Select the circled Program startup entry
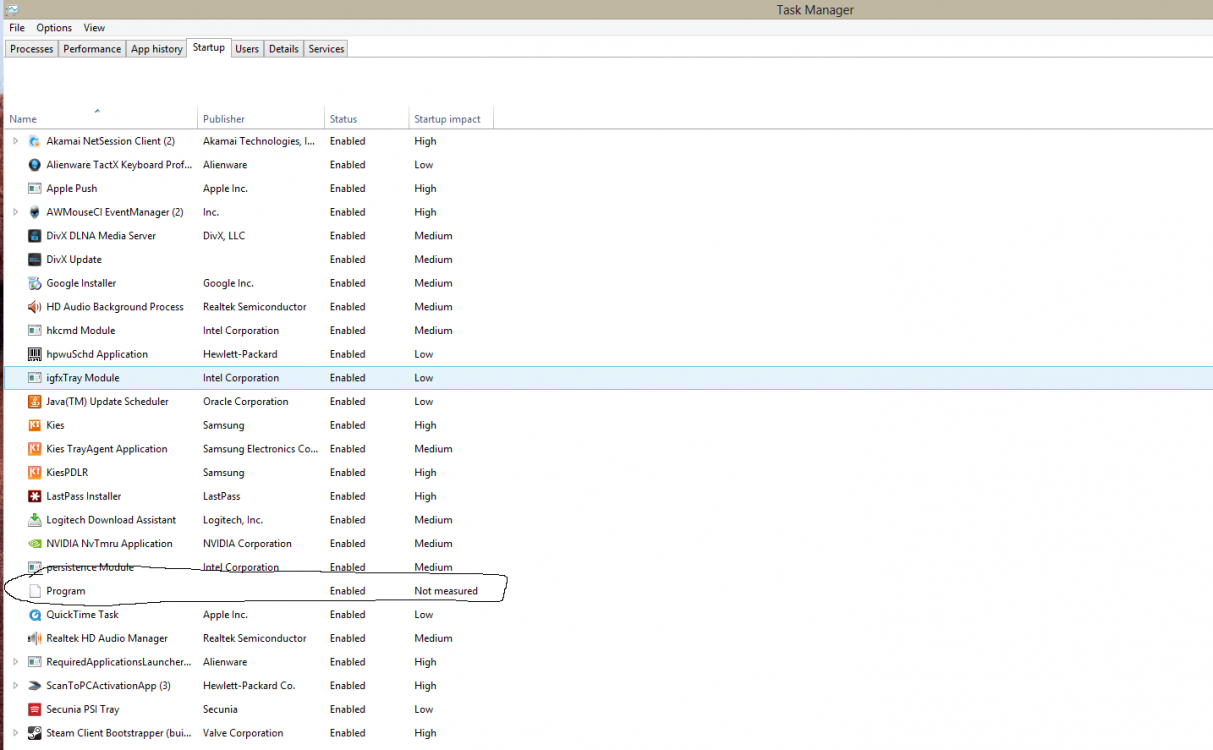This screenshot has height=750, width=1213. (66, 591)
